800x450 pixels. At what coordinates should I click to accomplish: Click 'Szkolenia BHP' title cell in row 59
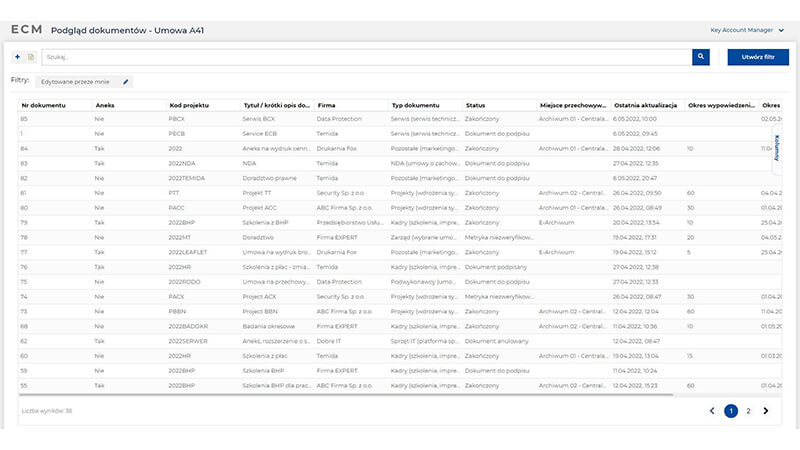[x=263, y=370]
